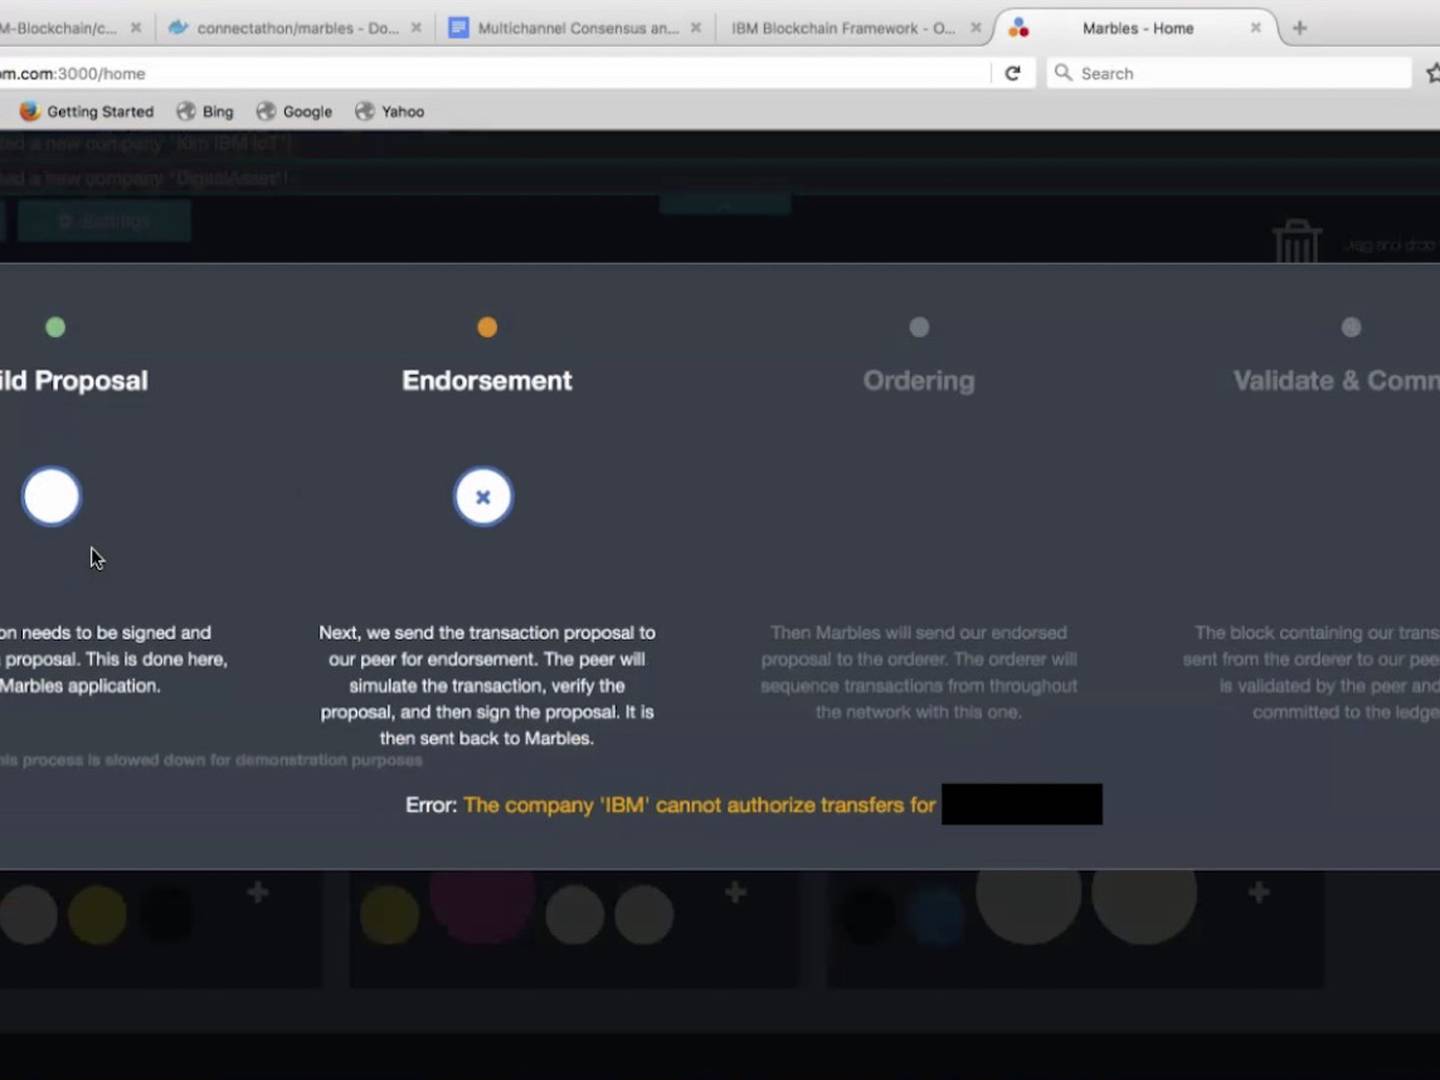Click the globe icon beside Bing
The width and height of the screenshot is (1440, 1080).
(x=186, y=111)
